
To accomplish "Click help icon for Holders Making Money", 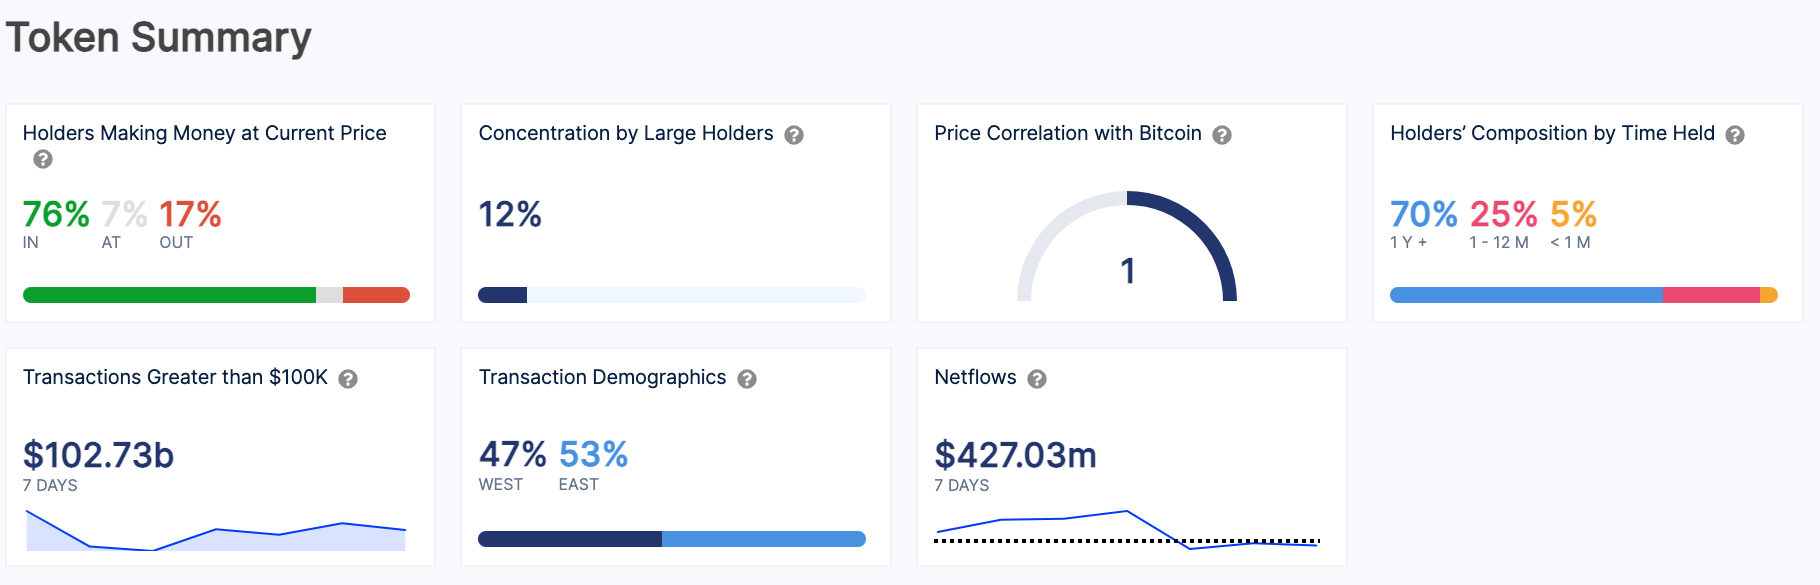I will point(43,159).
